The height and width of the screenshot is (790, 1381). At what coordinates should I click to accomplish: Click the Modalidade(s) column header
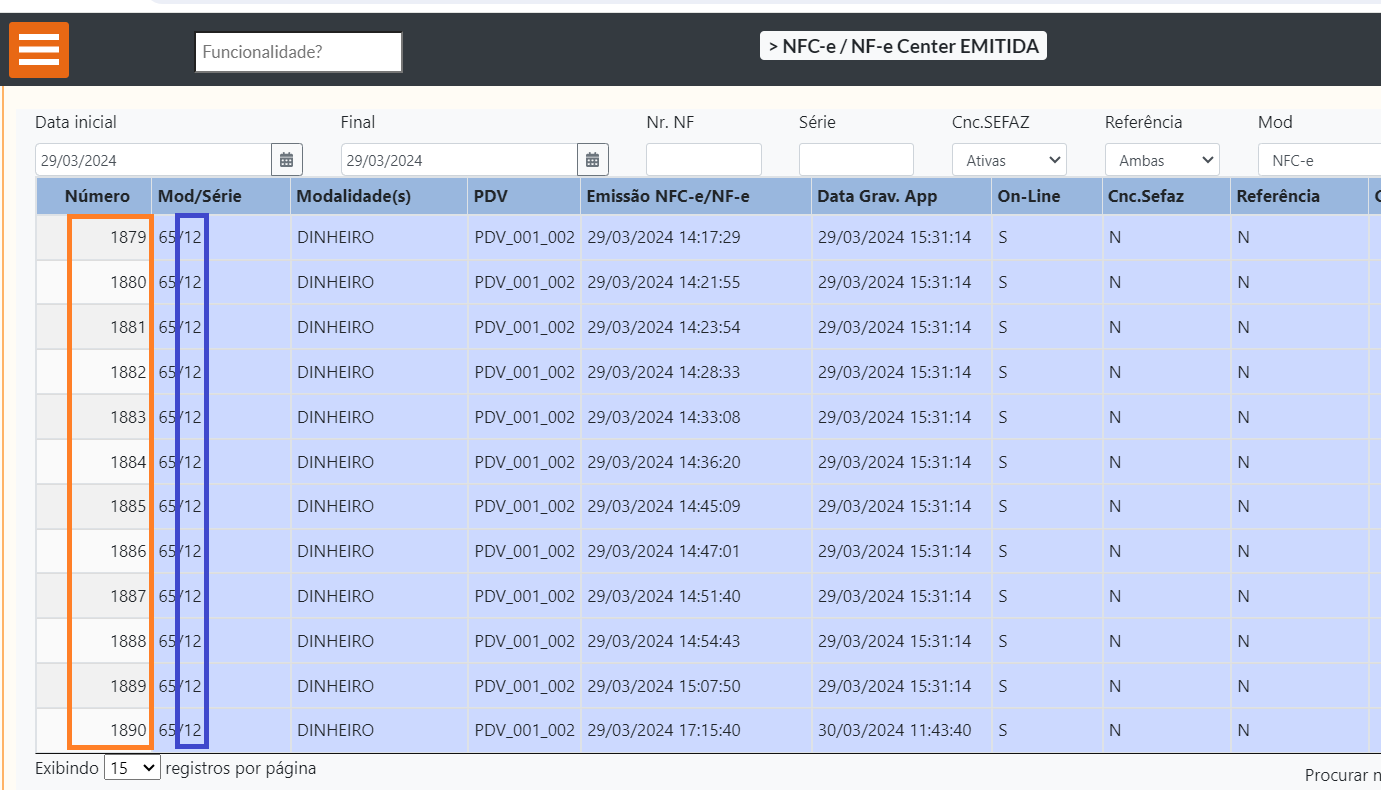354,196
